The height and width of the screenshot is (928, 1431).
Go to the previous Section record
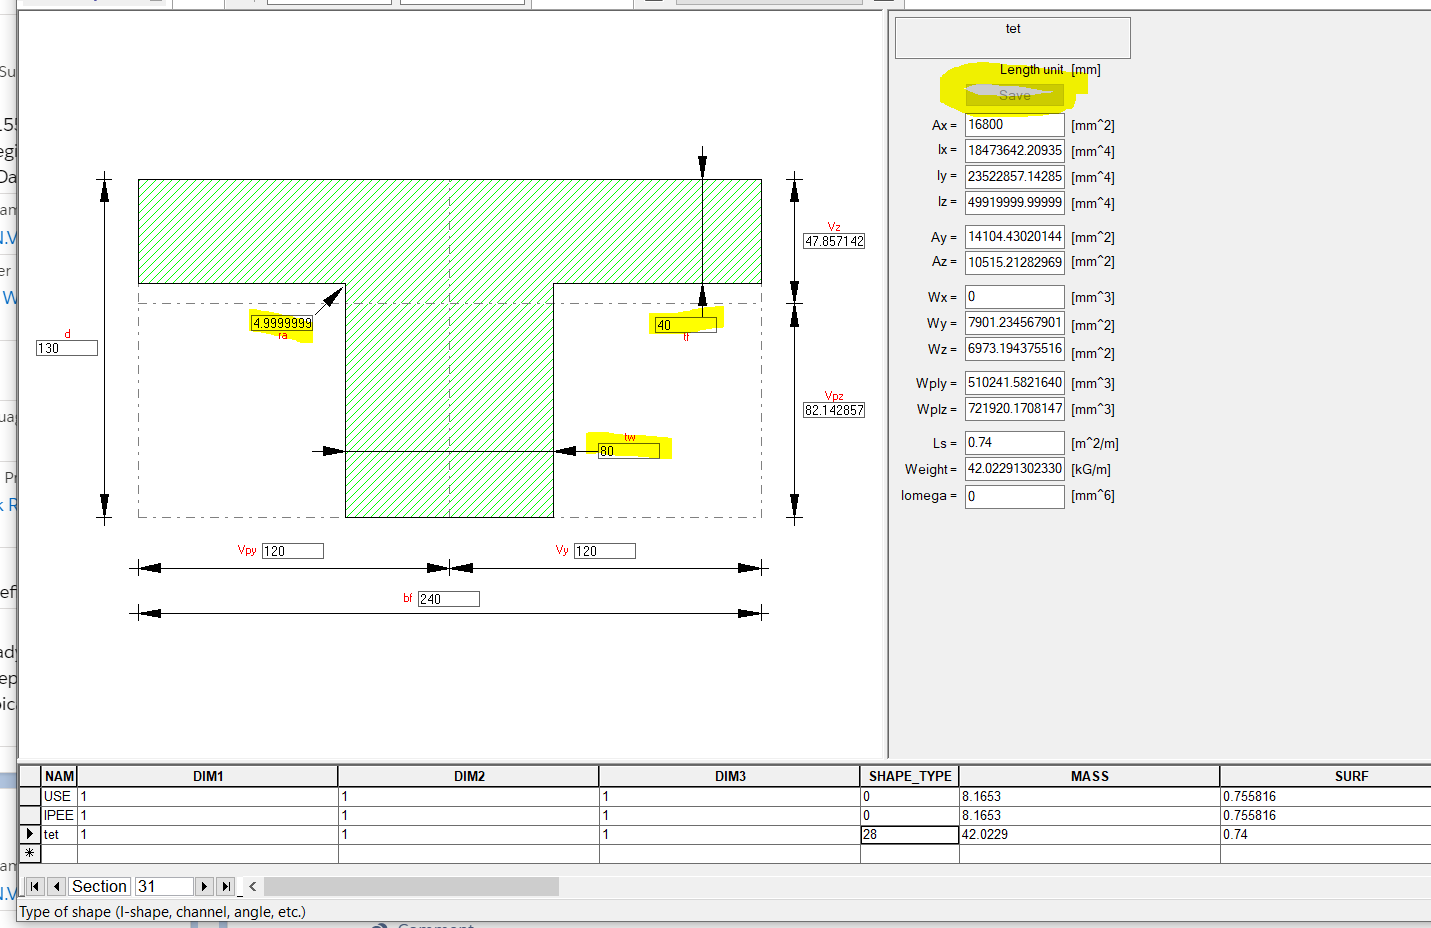(56, 886)
